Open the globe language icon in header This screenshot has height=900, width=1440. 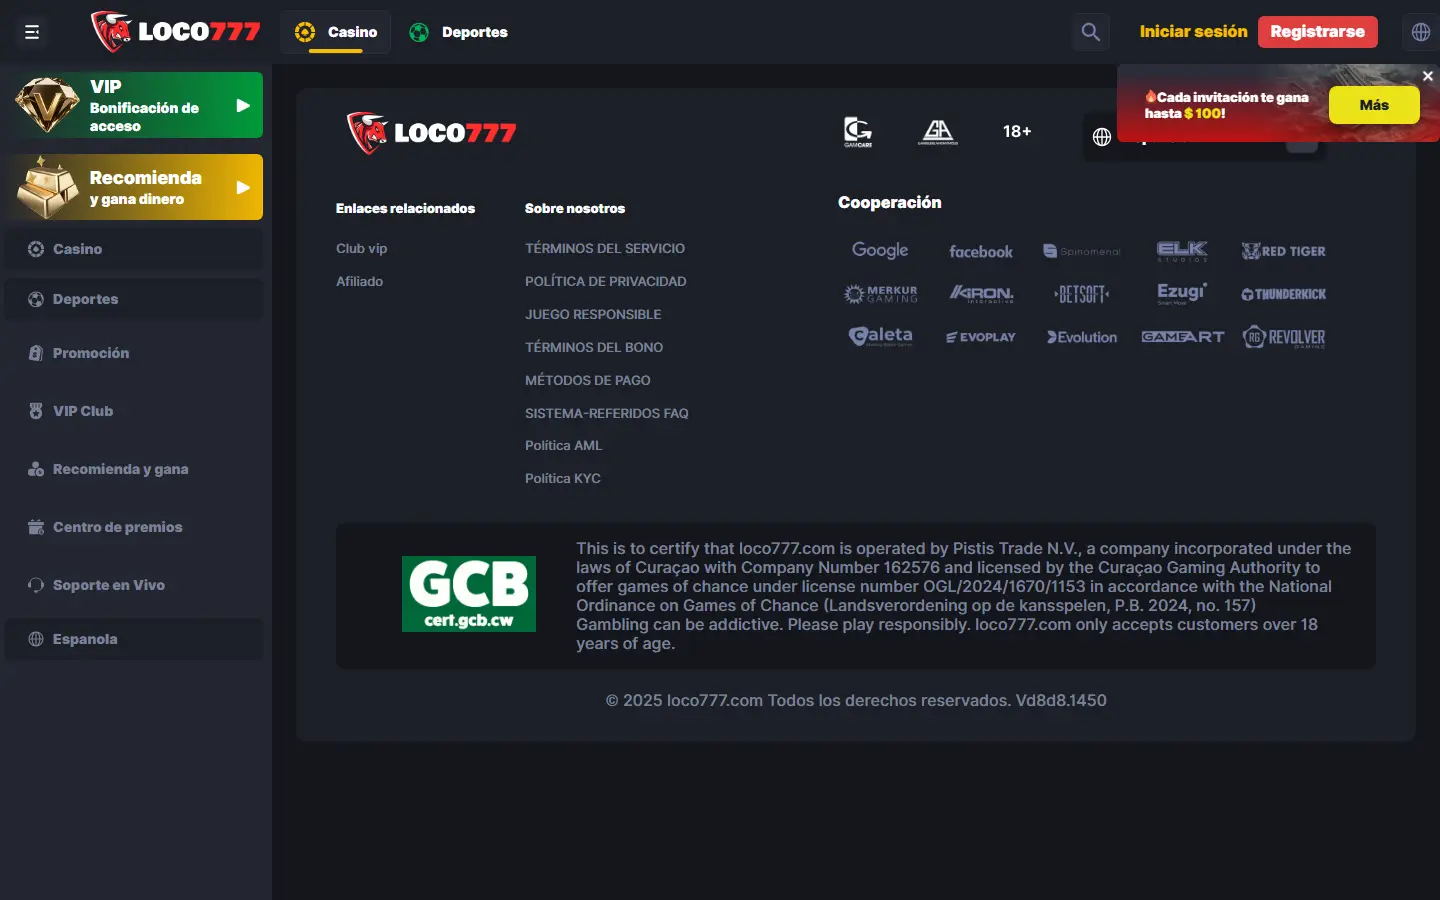click(1421, 32)
